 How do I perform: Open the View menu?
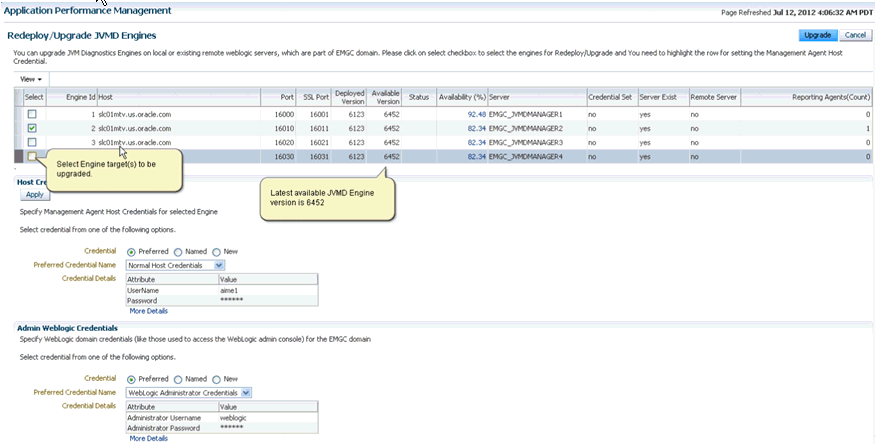pyautogui.click(x=31, y=79)
